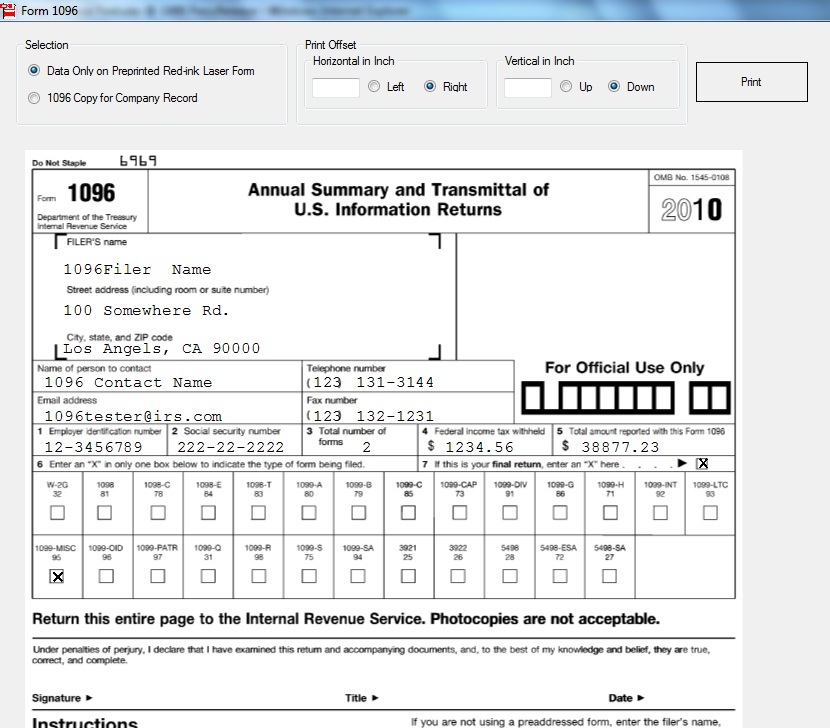Screen dimensions: 830x728
Task: Choose the Right horizontal offset option
Action: 431,87
